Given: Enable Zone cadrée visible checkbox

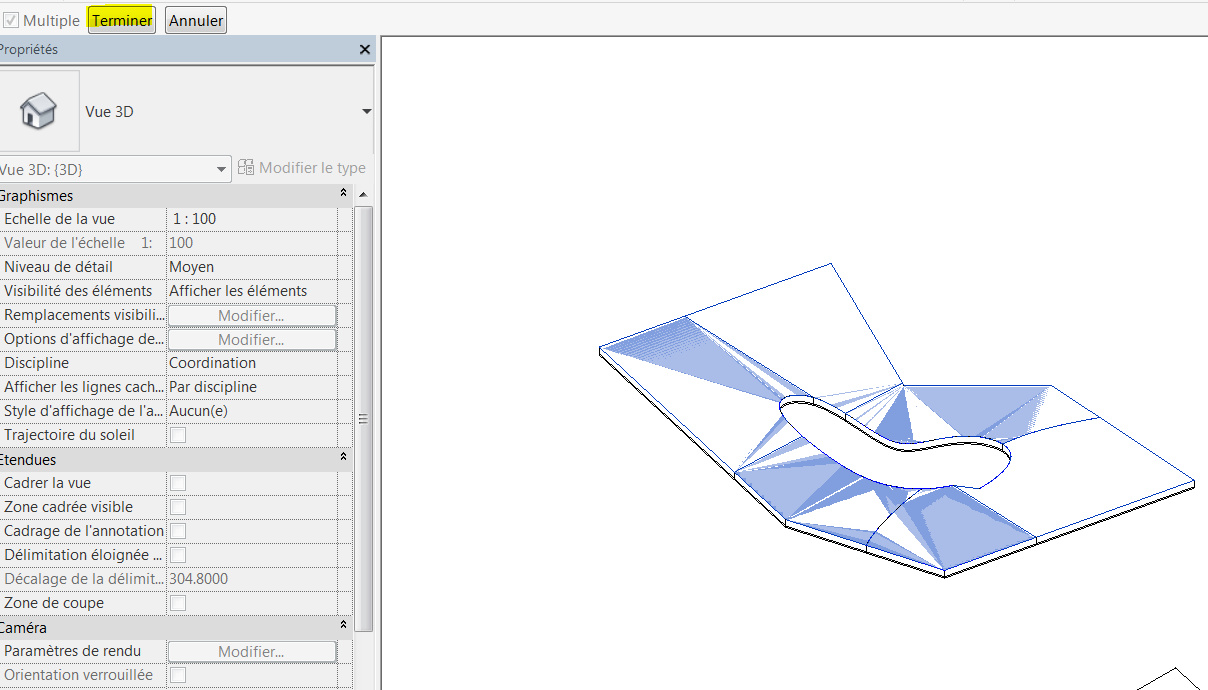Looking at the screenshot, I should point(178,507).
